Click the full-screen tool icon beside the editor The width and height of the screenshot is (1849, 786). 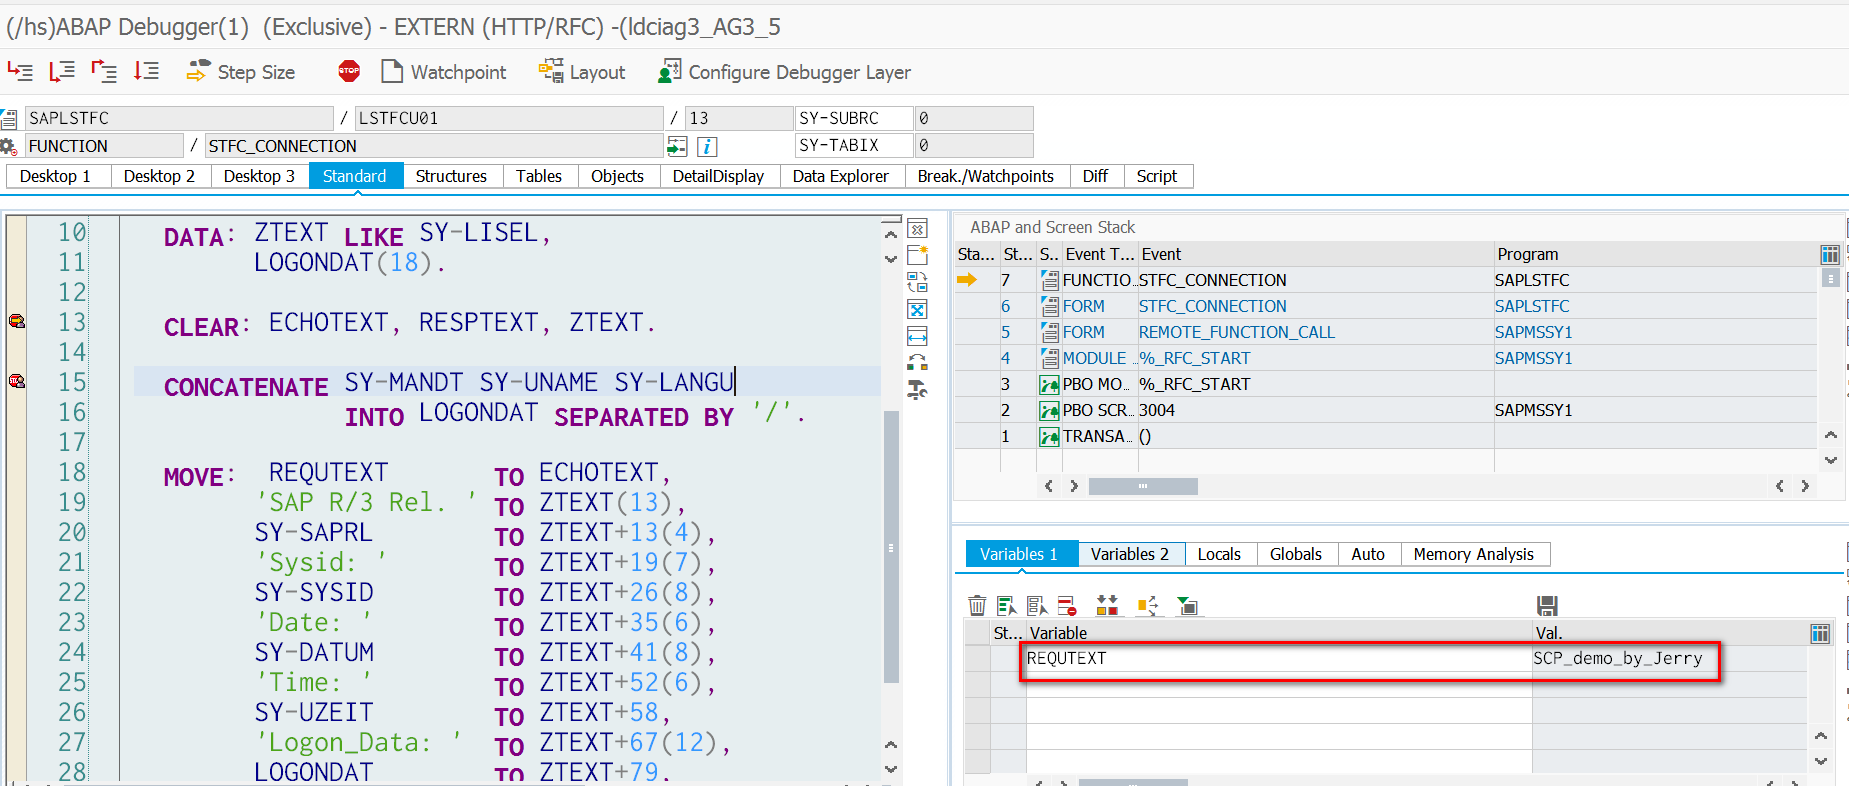click(917, 310)
